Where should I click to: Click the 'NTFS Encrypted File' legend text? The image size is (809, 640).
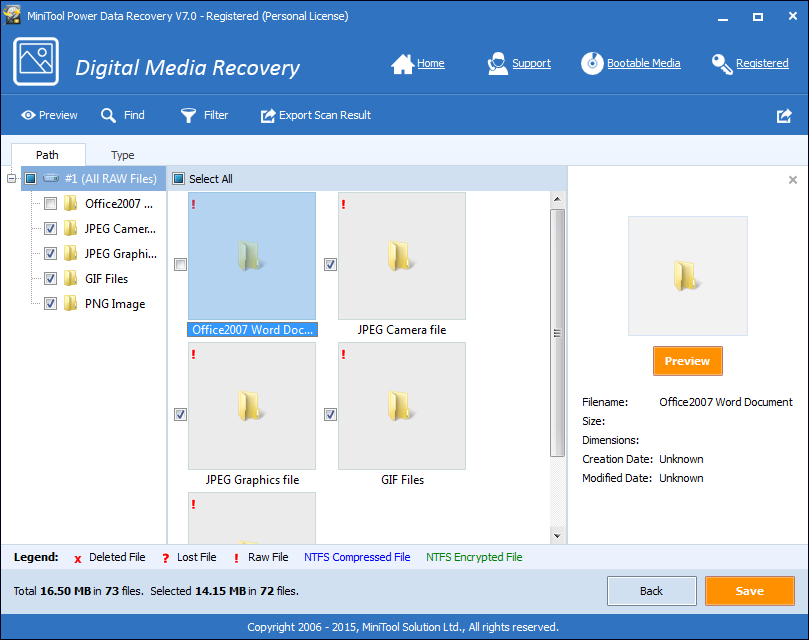tap(474, 557)
